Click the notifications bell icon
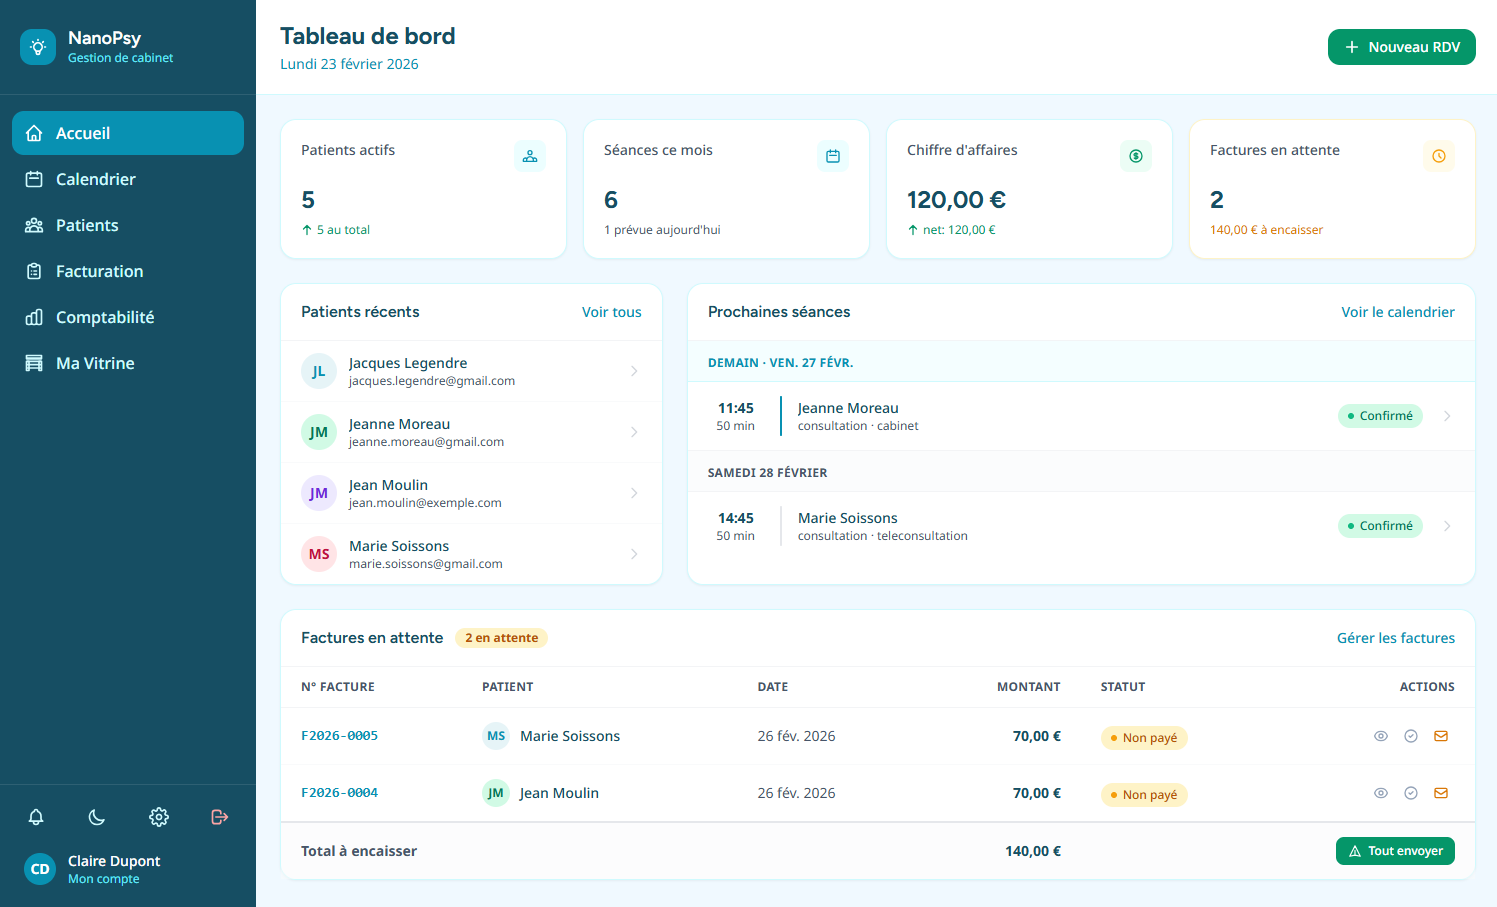This screenshot has height=907, width=1497. pyautogui.click(x=36, y=817)
